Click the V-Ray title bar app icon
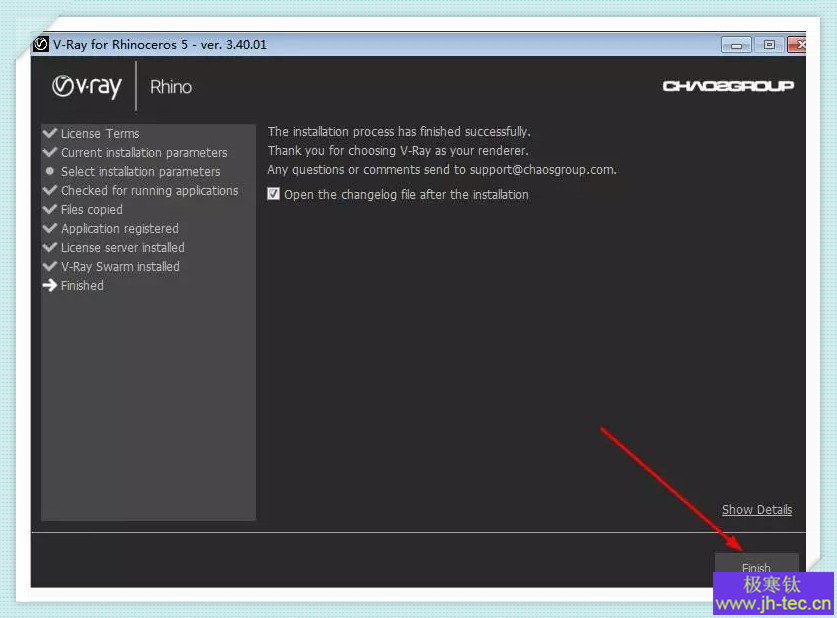 click(x=41, y=44)
